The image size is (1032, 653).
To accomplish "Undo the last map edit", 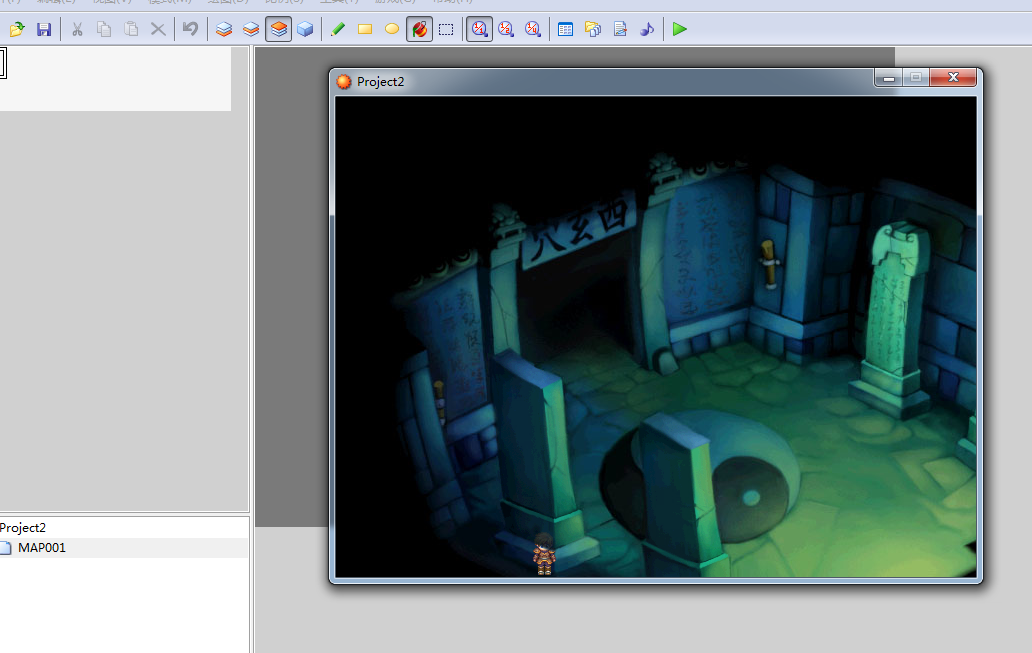I will [190, 29].
